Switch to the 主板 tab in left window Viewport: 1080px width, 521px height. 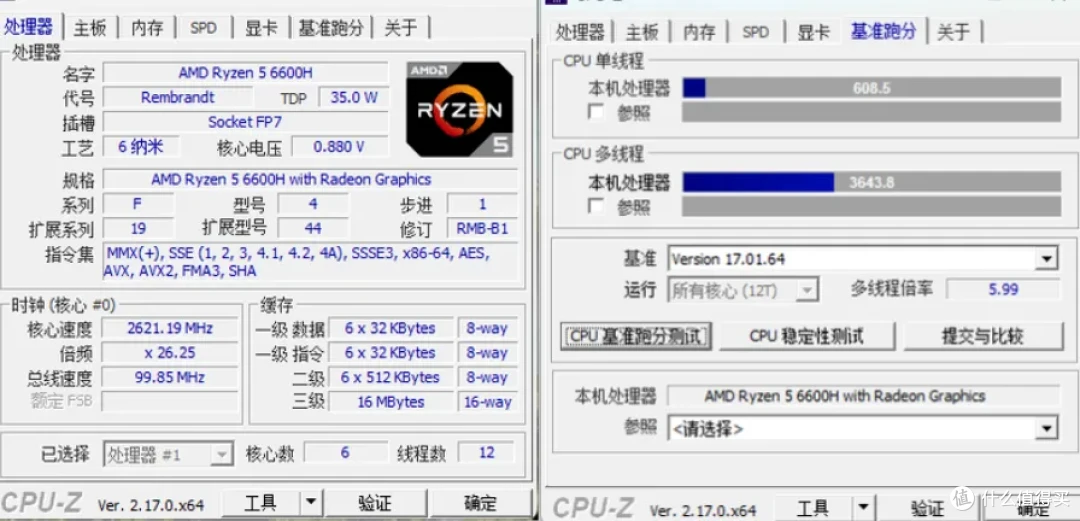(90, 28)
